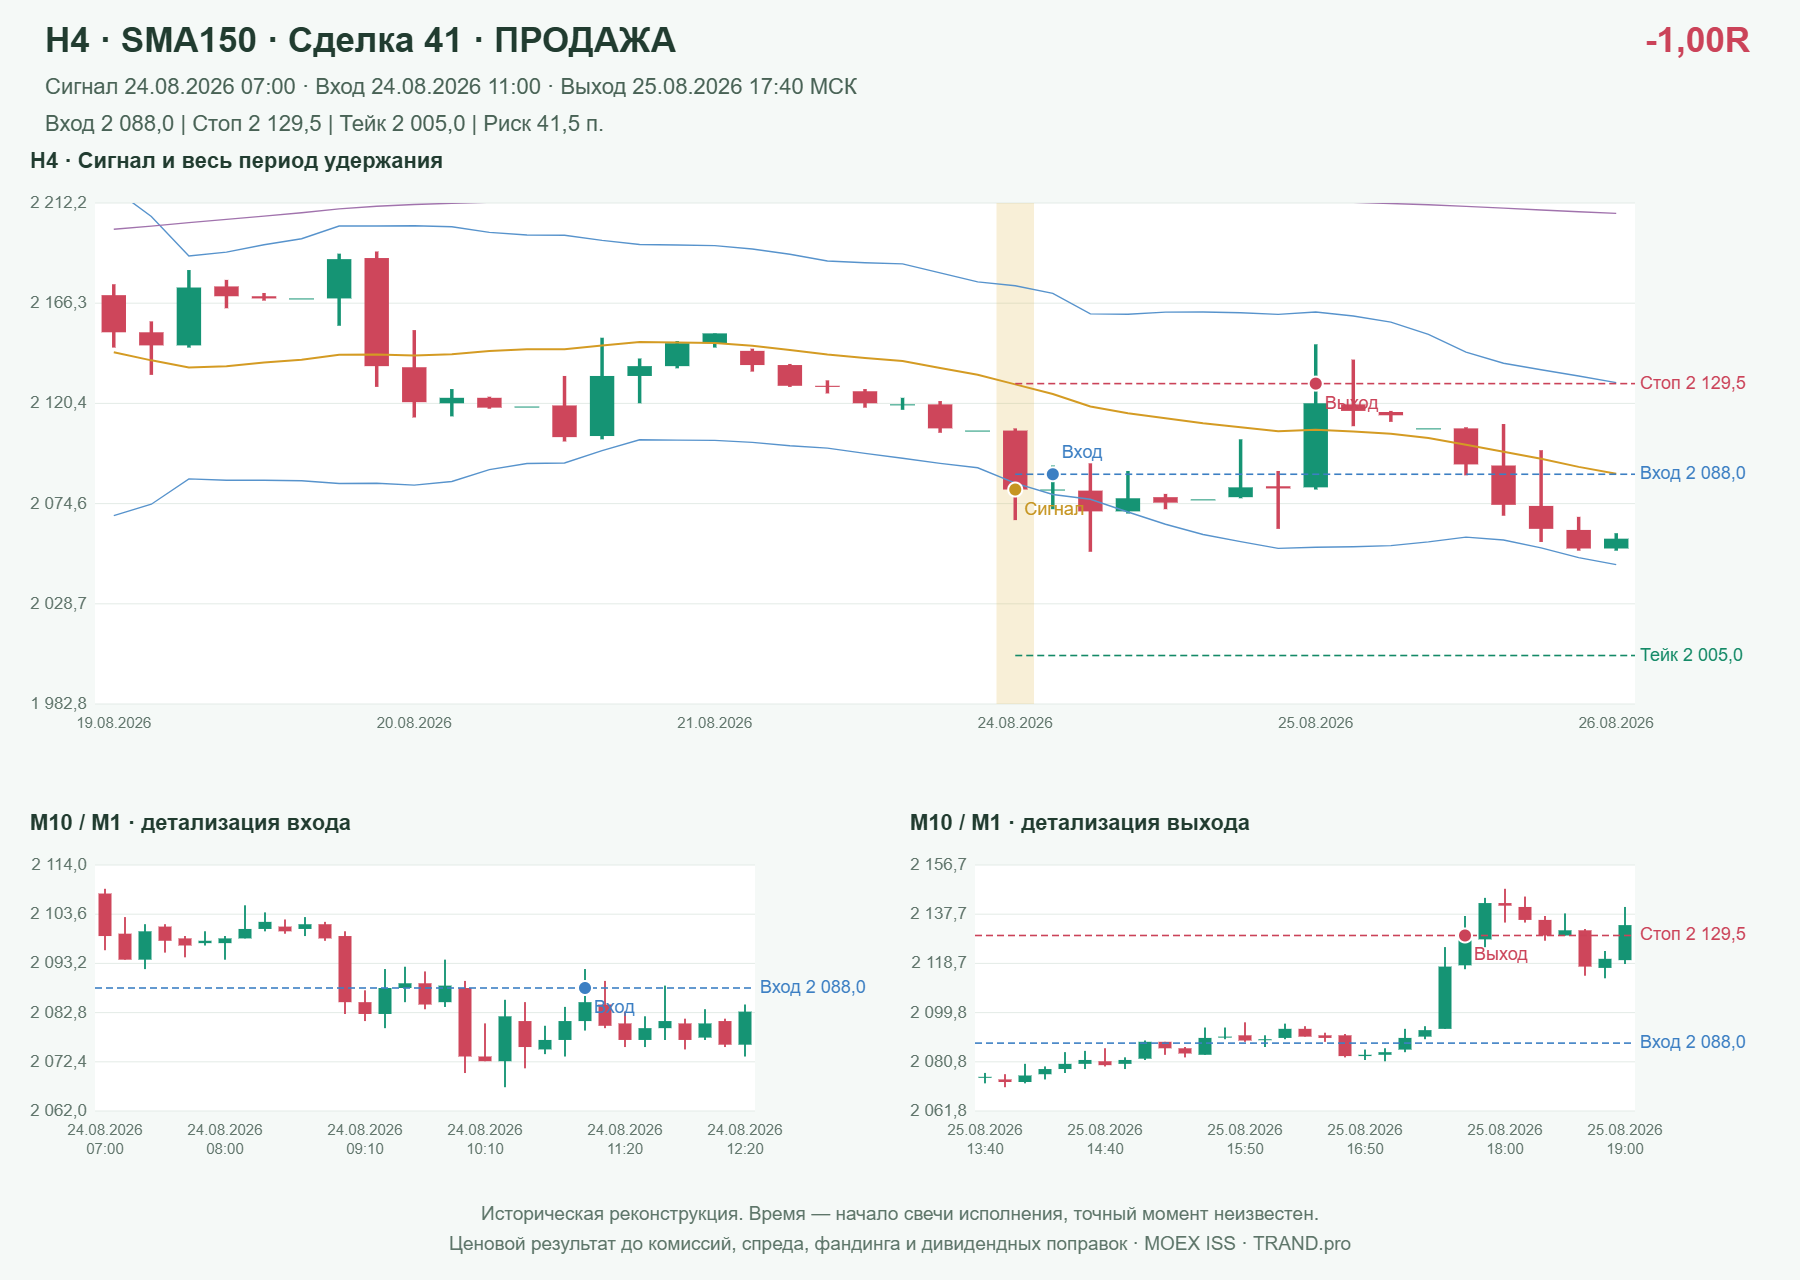This screenshot has height=1280, width=1800.
Task: Click 'Тейк 2 005,0' label on H4 chart
Action: click(x=1691, y=655)
